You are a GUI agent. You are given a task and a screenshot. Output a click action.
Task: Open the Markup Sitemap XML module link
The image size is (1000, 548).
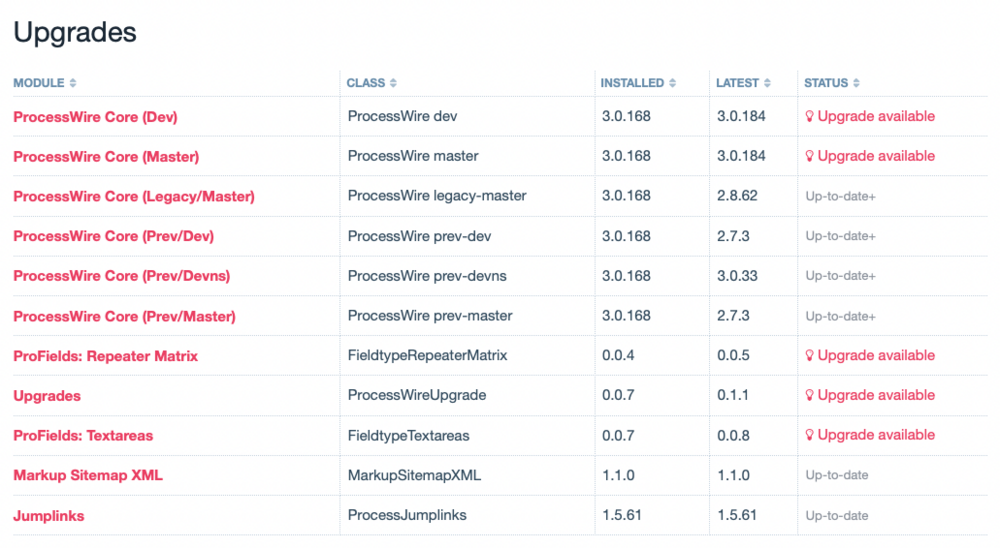pos(88,475)
